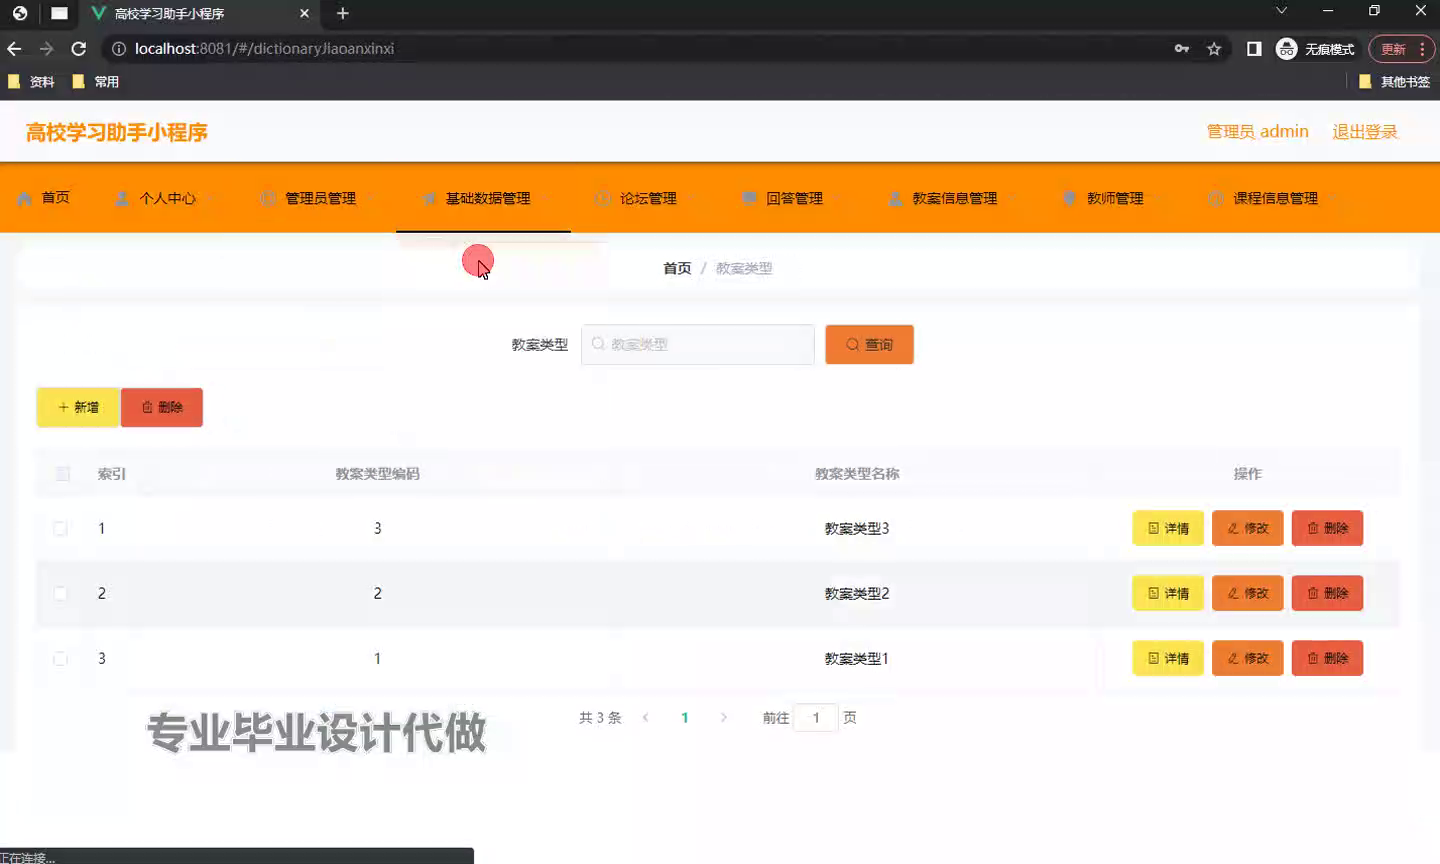Screen dimensions: 1440x864
Task: Focus the 教案类型 search input field
Action: [698, 344]
